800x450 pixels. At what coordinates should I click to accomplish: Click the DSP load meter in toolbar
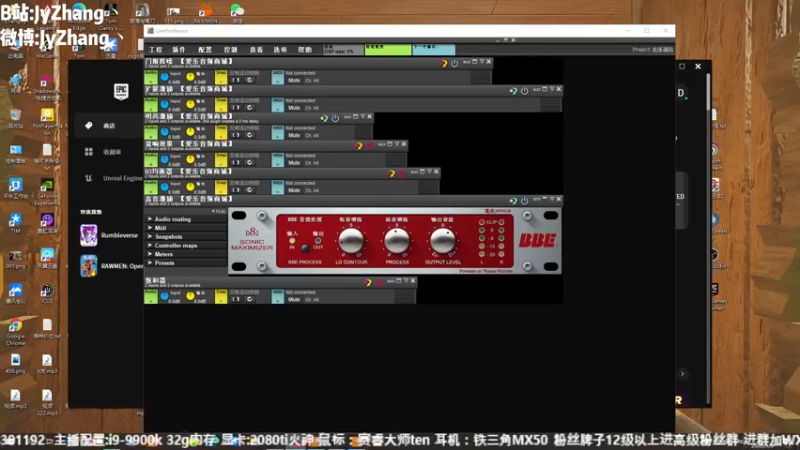343,49
